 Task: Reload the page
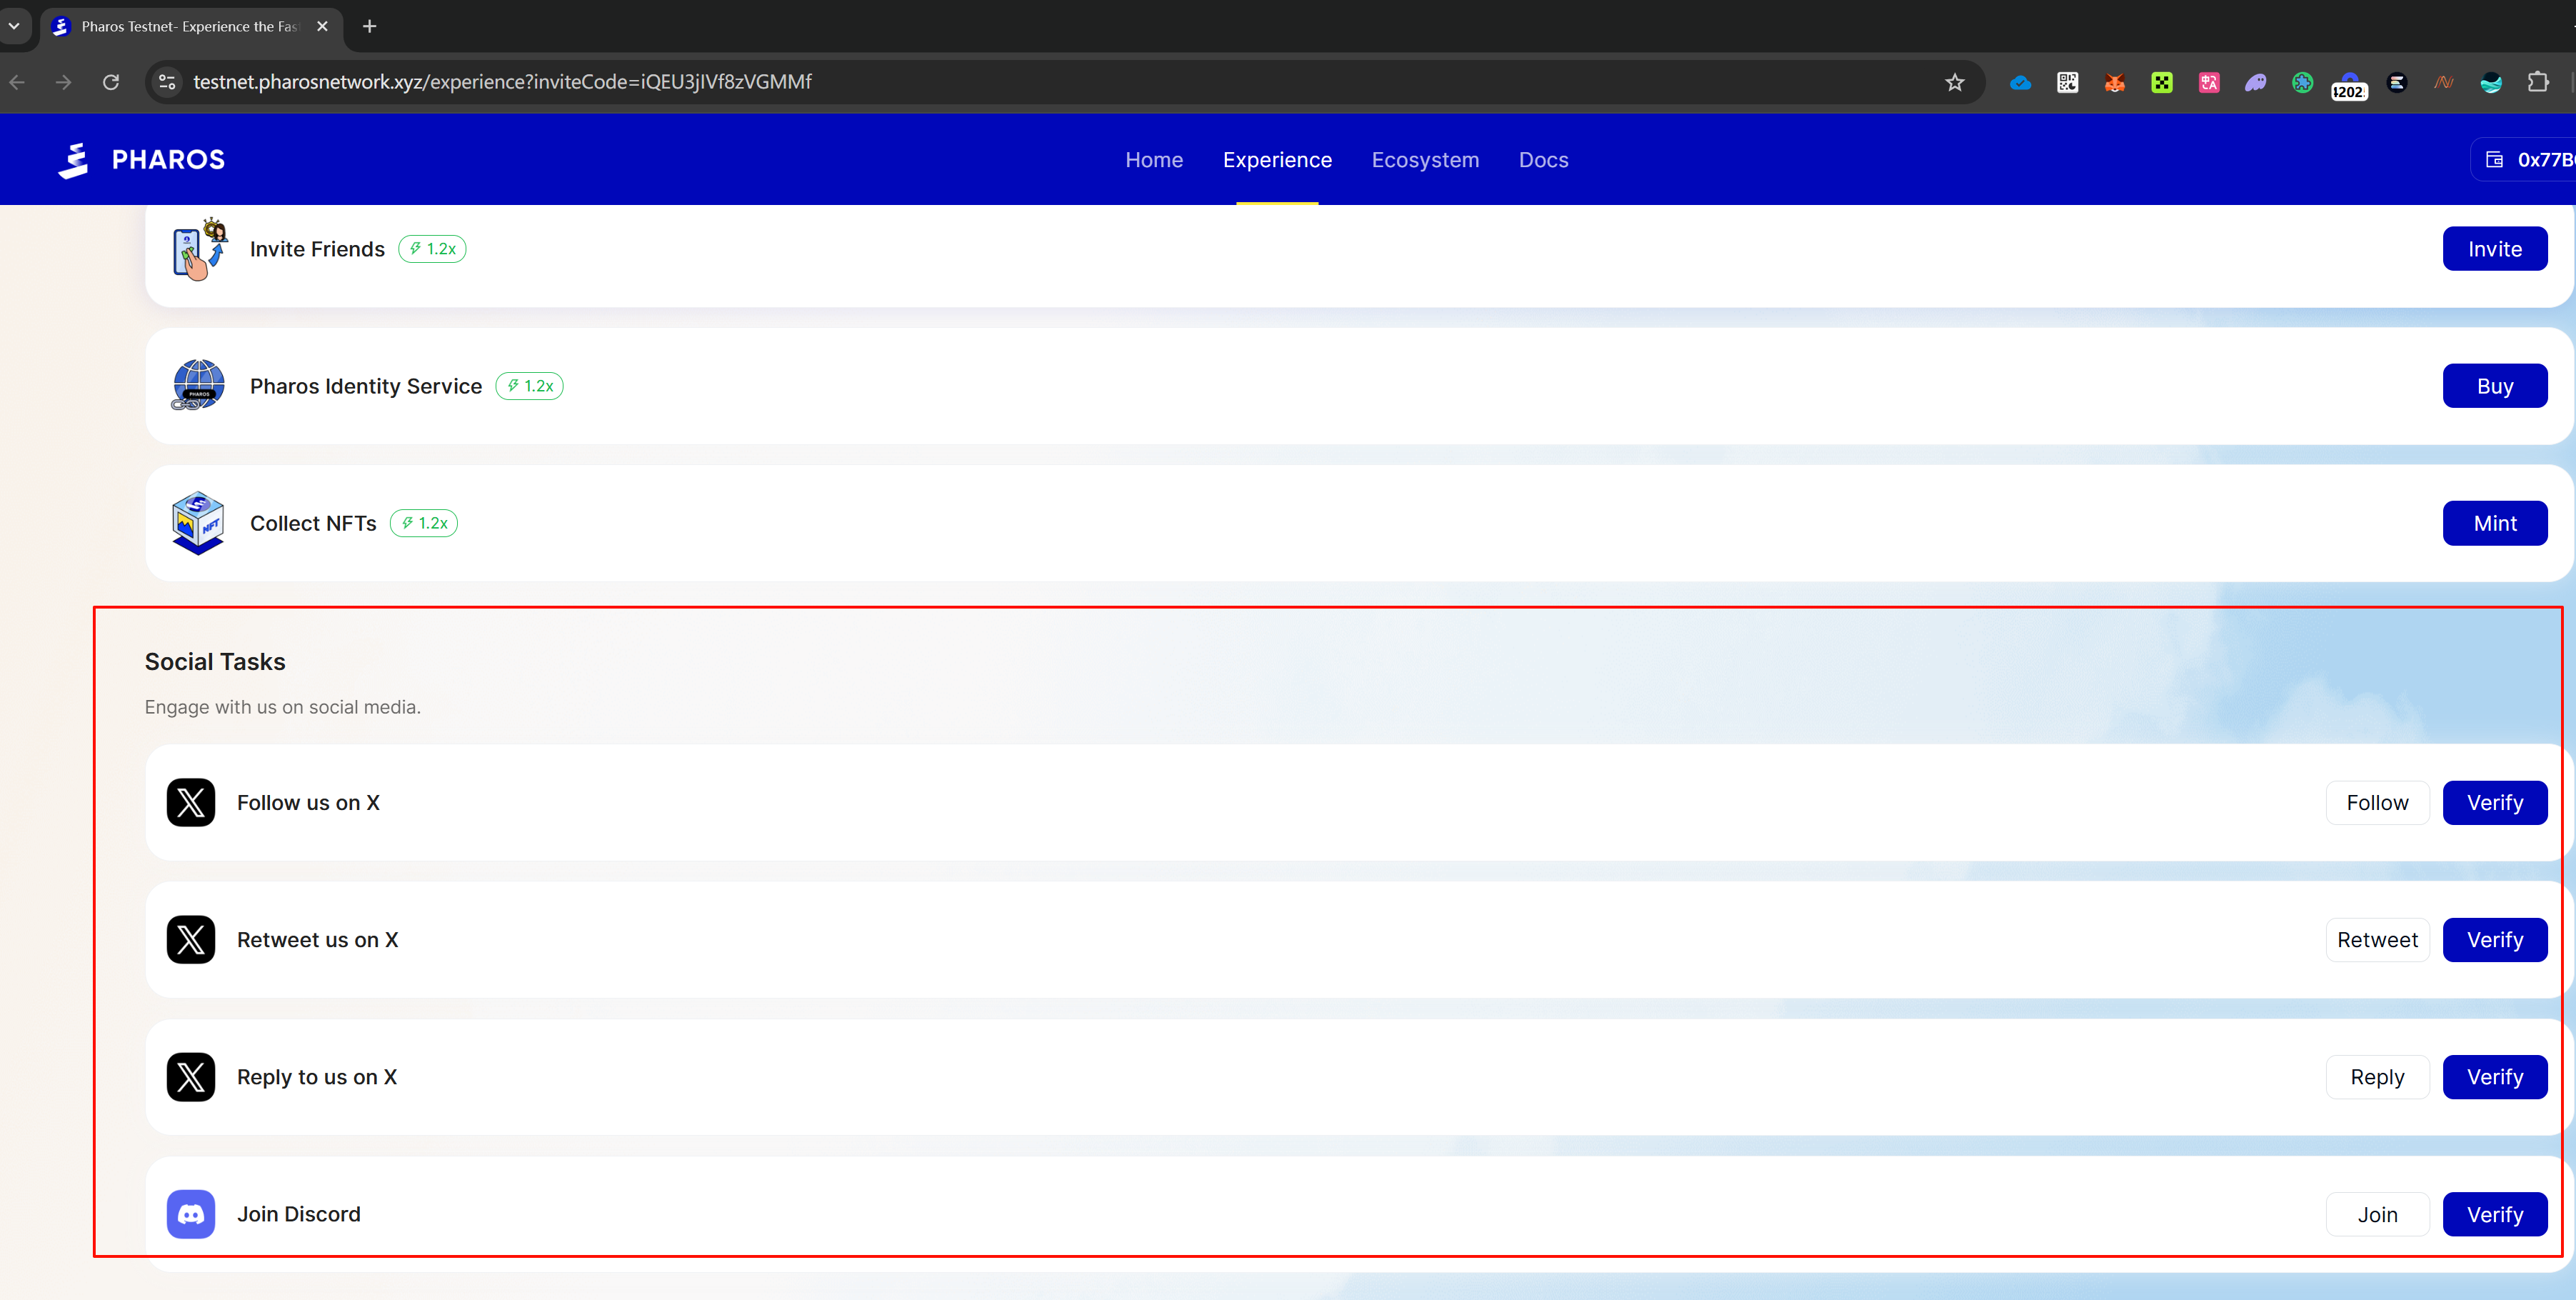click(x=111, y=82)
